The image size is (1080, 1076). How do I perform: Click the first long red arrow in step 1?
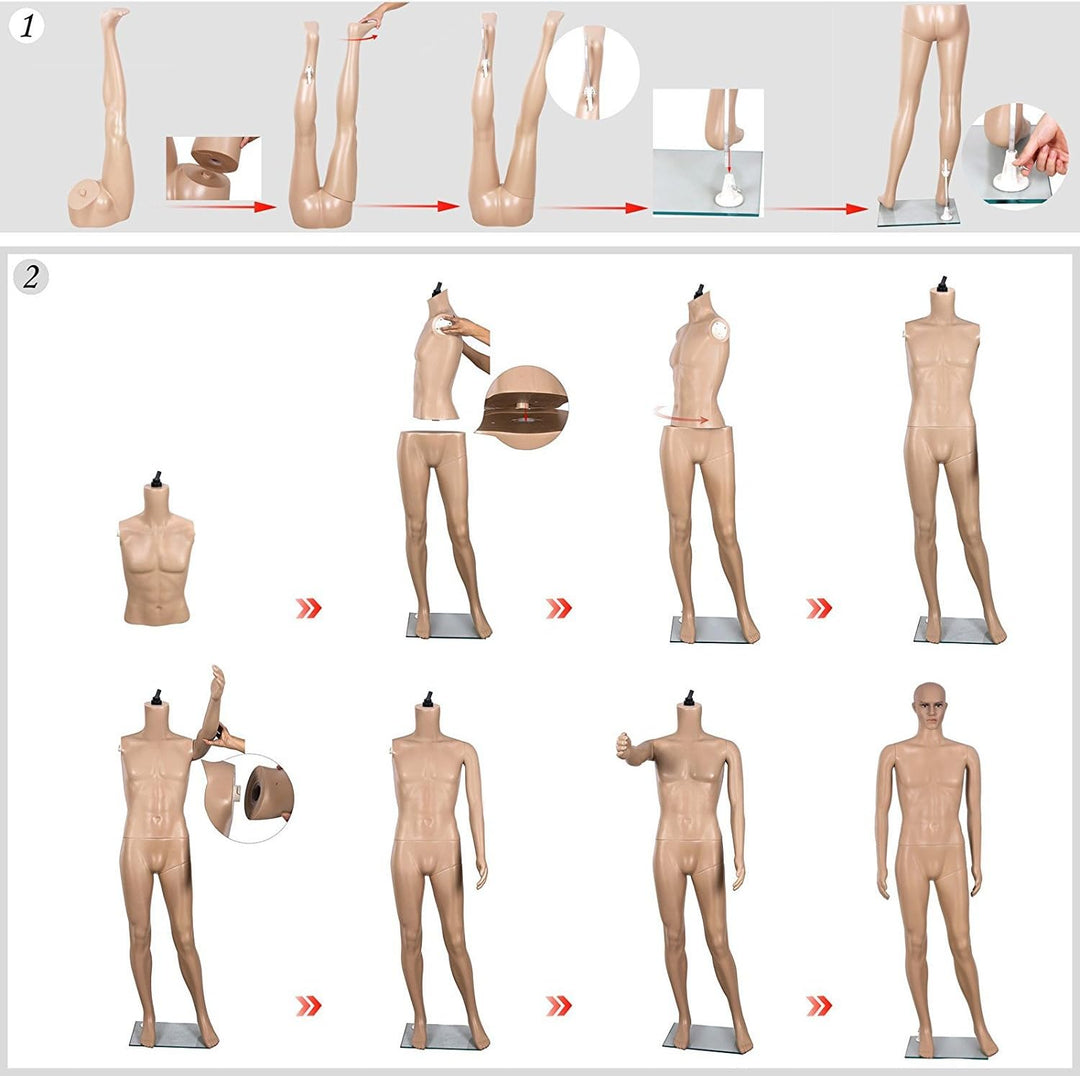click(220, 207)
